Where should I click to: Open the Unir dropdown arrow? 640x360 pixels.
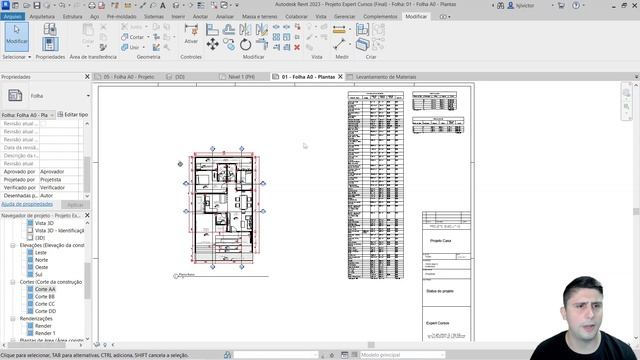click(x=143, y=47)
